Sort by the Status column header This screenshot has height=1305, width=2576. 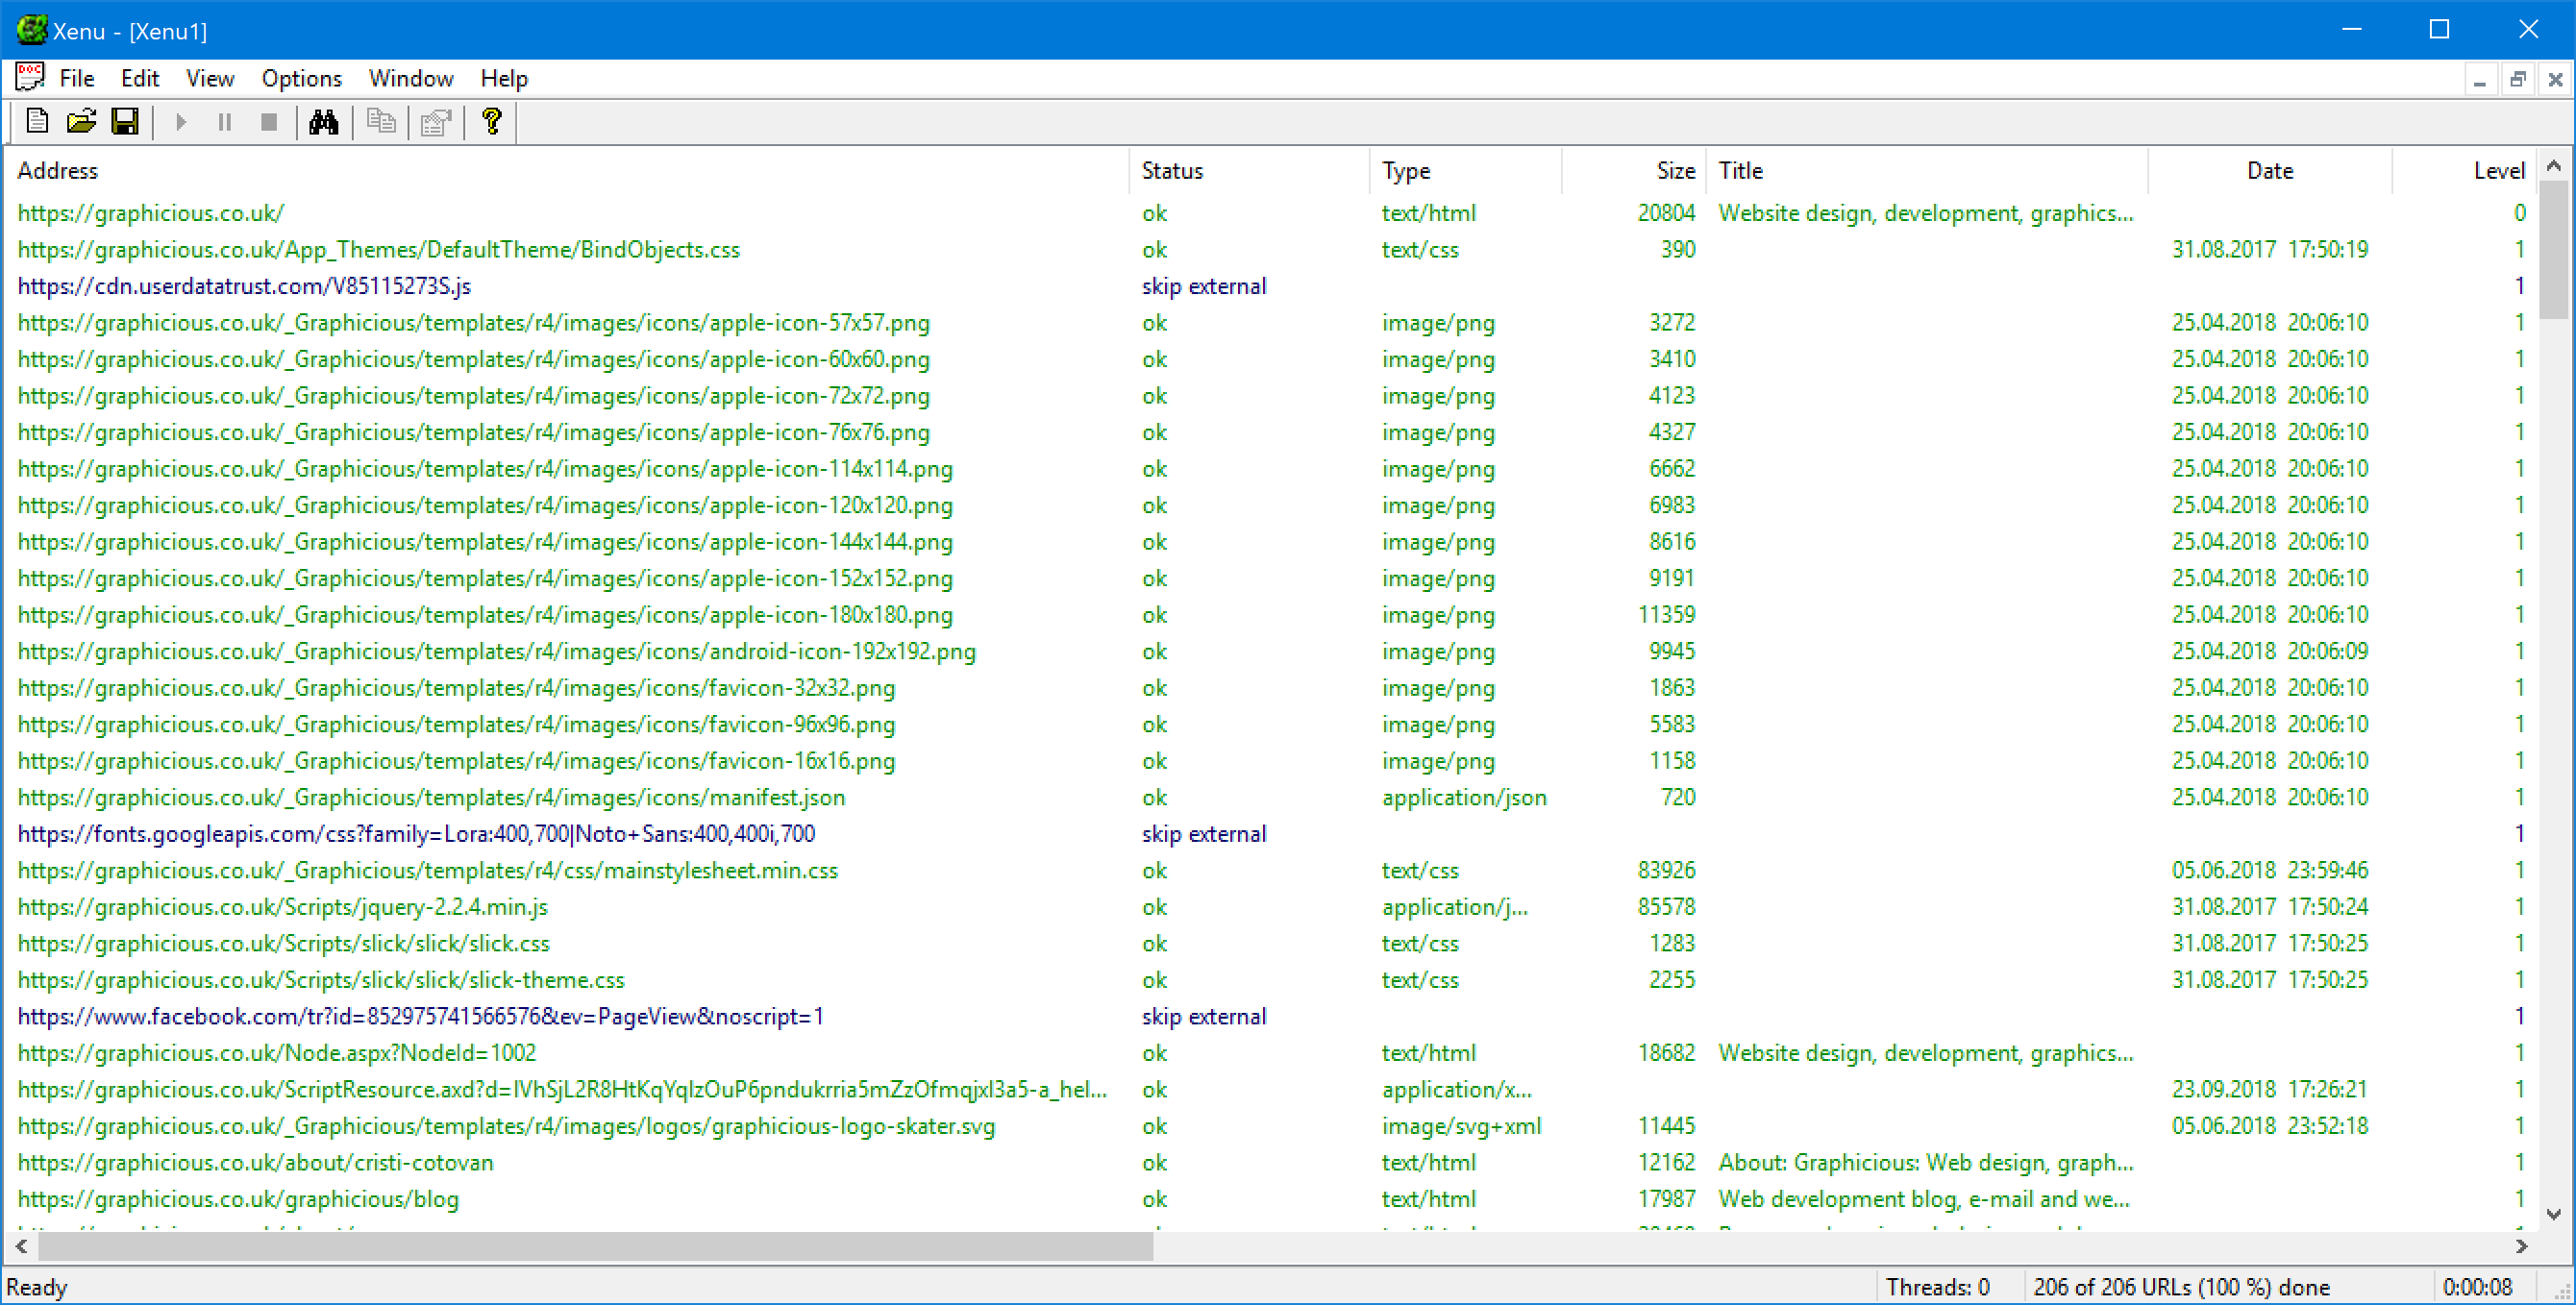tap(1172, 170)
